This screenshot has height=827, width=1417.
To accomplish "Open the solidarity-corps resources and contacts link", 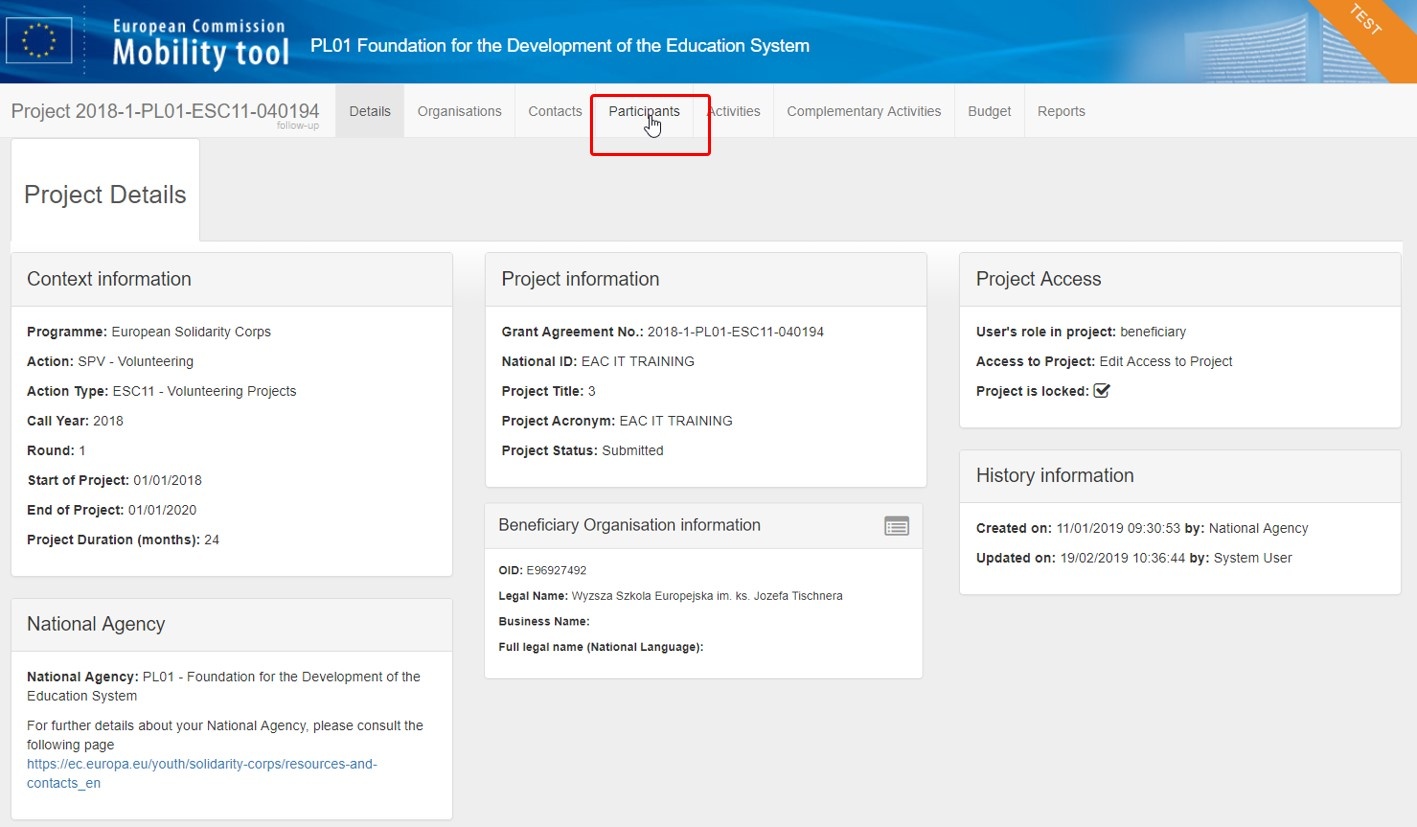I will pos(202,773).
